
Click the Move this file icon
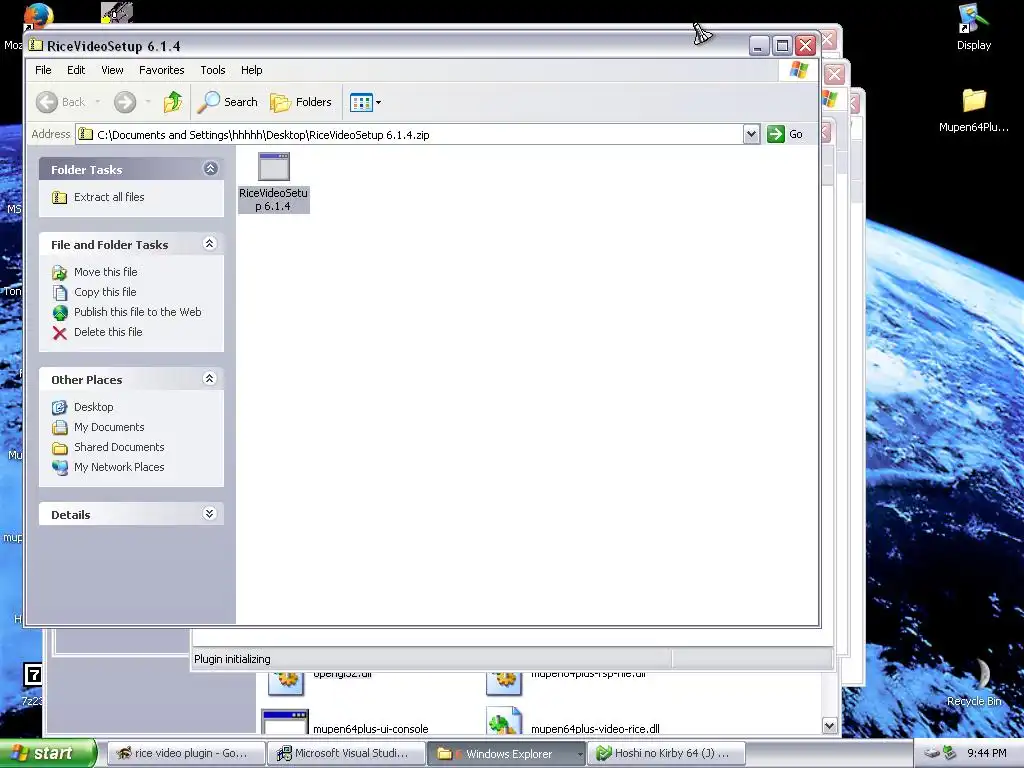(59, 273)
